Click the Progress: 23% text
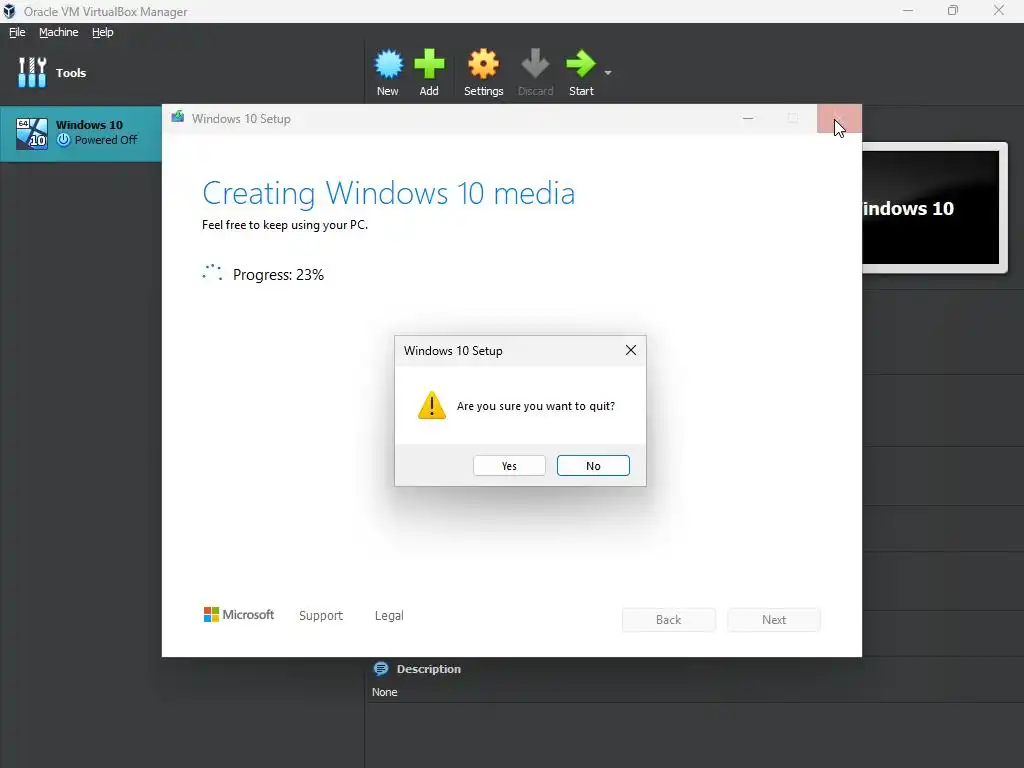Viewport: 1024px width, 768px height. tap(278, 275)
